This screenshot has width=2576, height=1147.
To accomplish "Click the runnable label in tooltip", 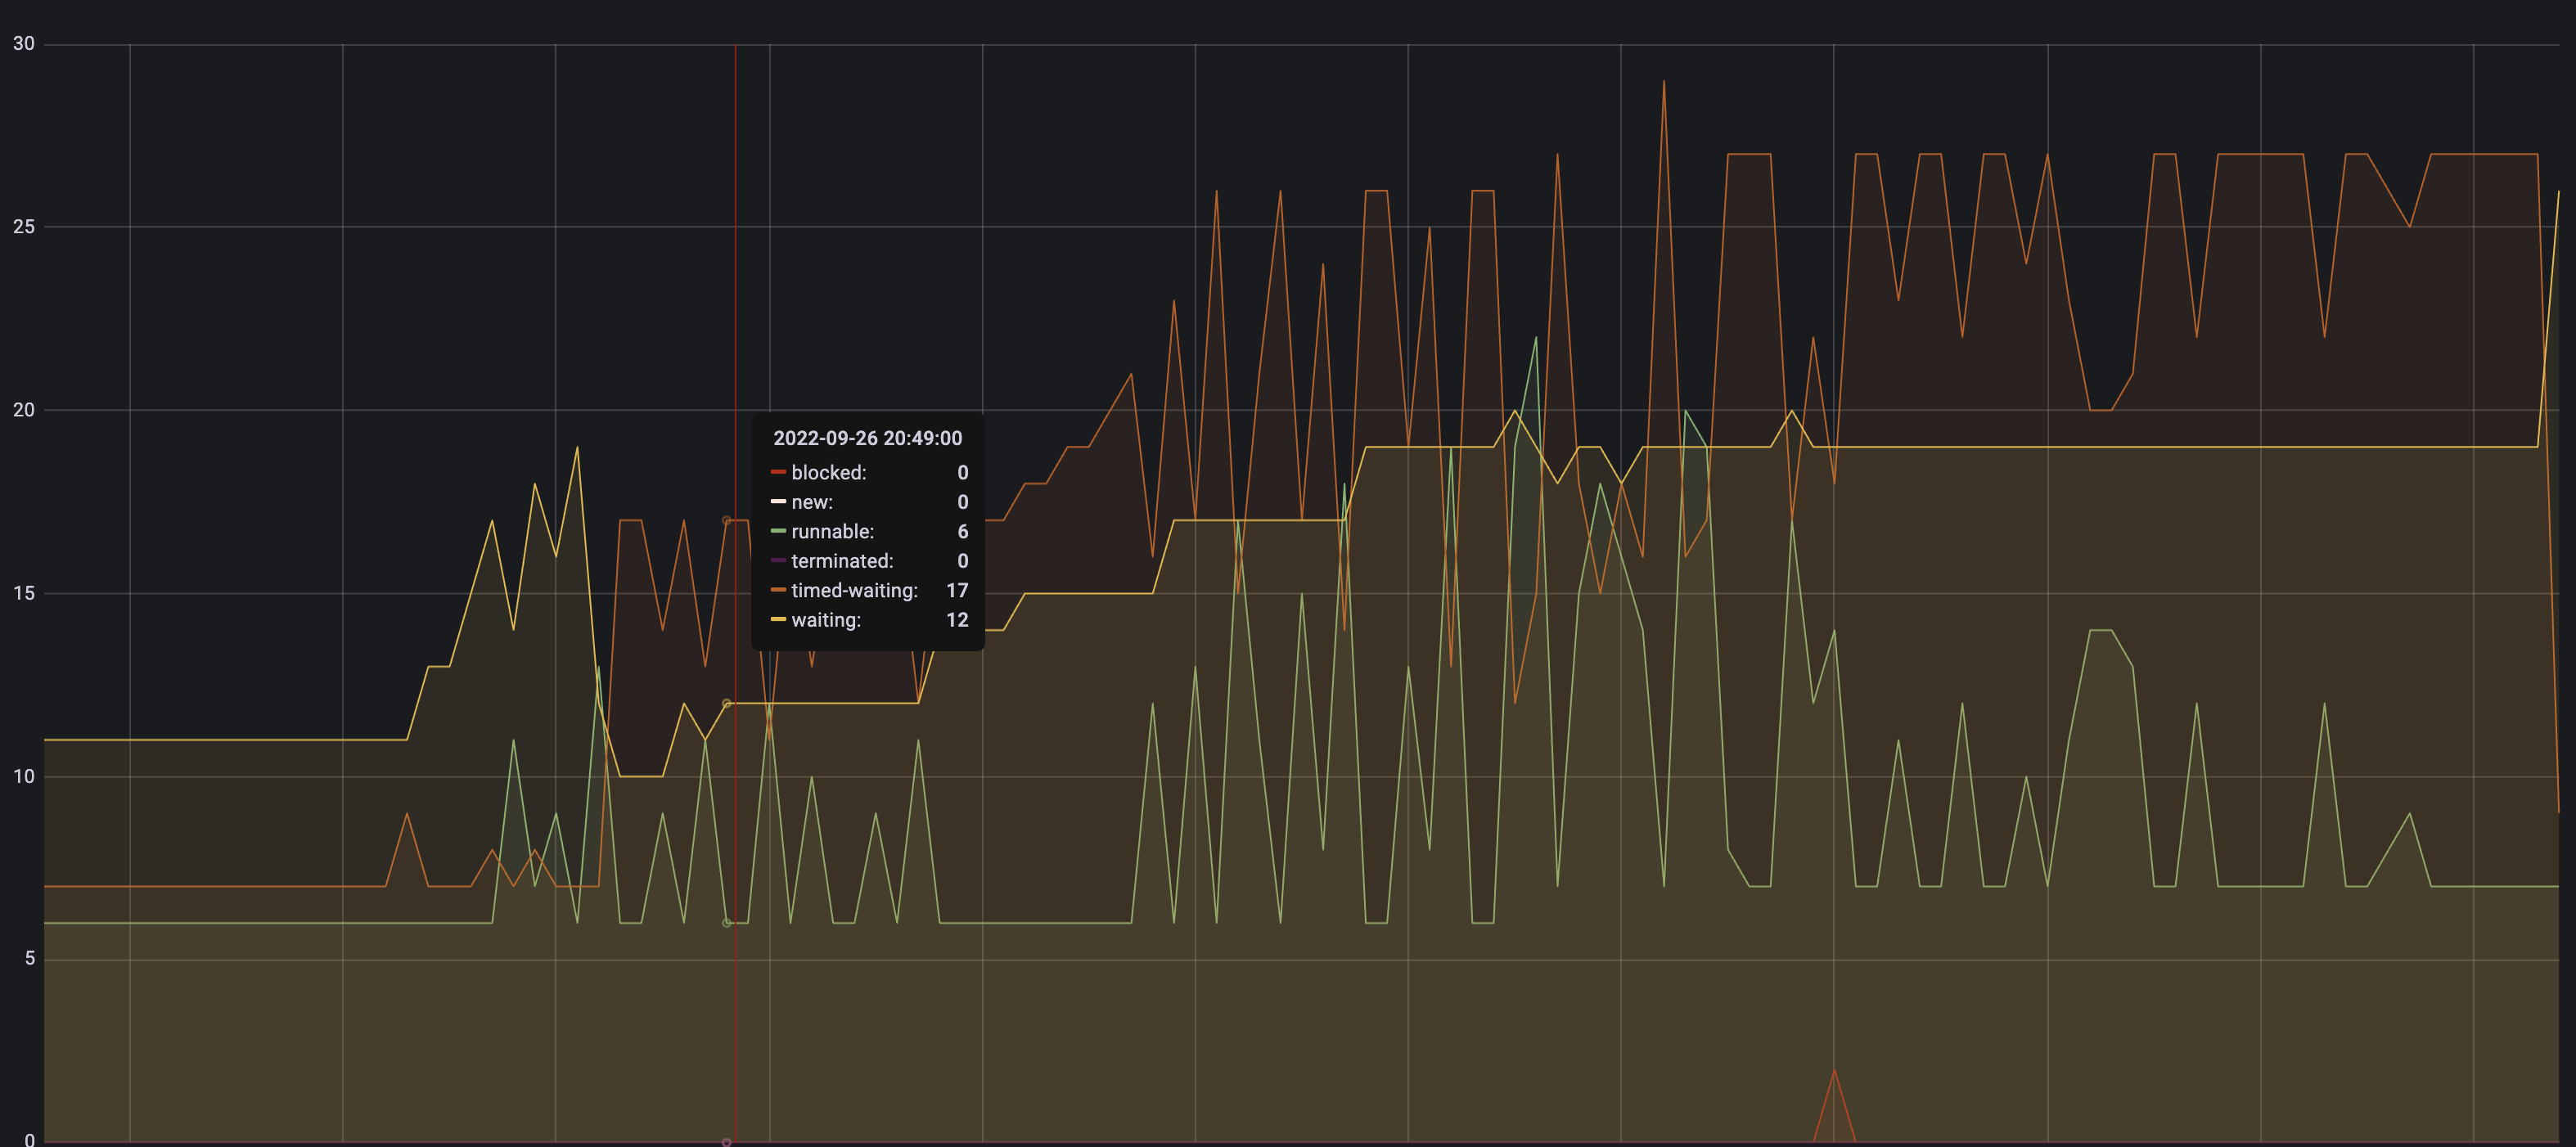I will tap(832, 531).
